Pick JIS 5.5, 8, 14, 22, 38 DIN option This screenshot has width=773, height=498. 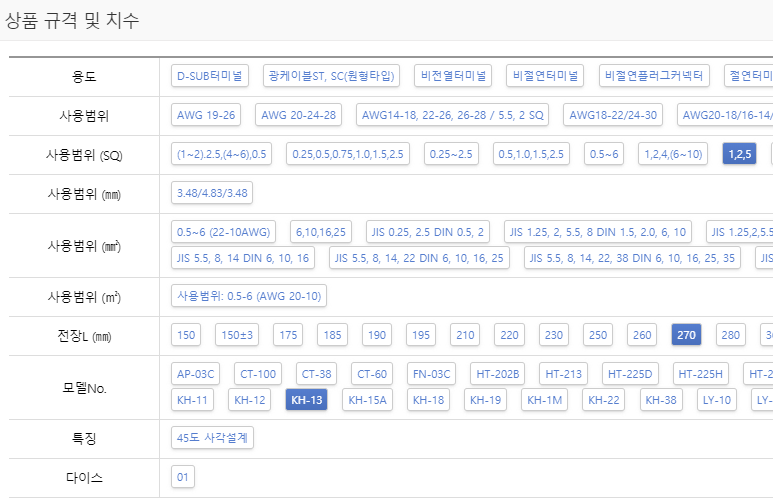click(632, 258)
